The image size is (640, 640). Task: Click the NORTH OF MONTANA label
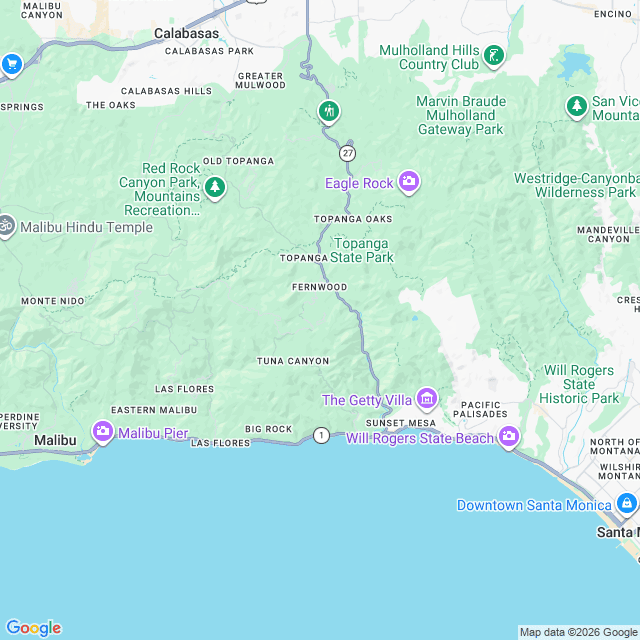coord(615,447)
